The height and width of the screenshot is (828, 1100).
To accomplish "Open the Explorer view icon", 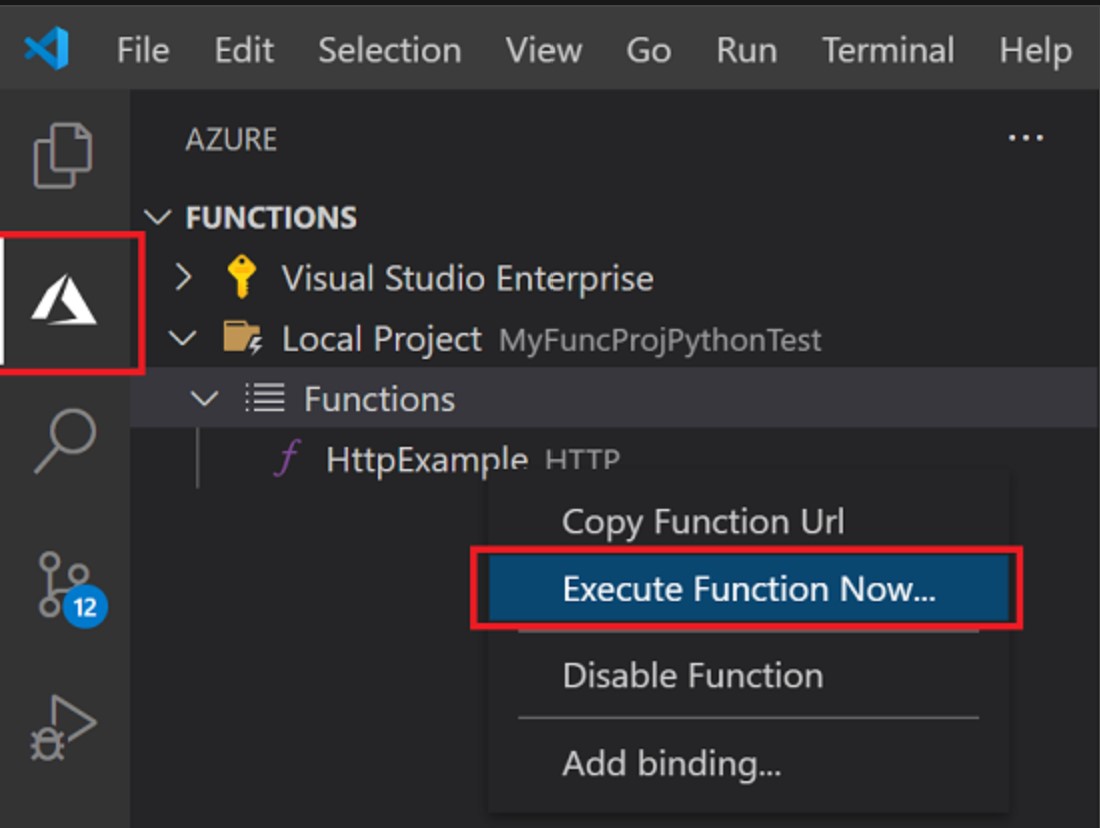I will coord(63,155).
